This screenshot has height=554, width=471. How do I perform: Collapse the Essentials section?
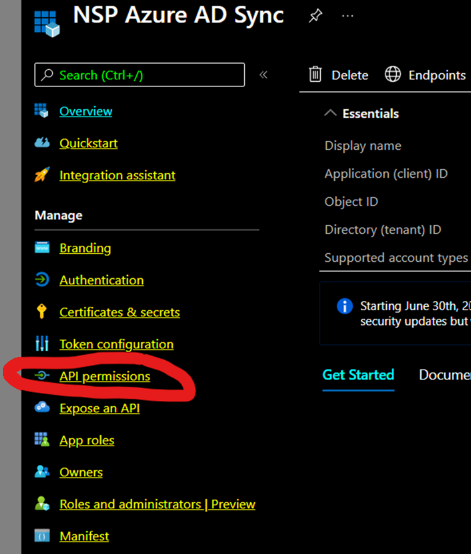(x=330, y=113)
